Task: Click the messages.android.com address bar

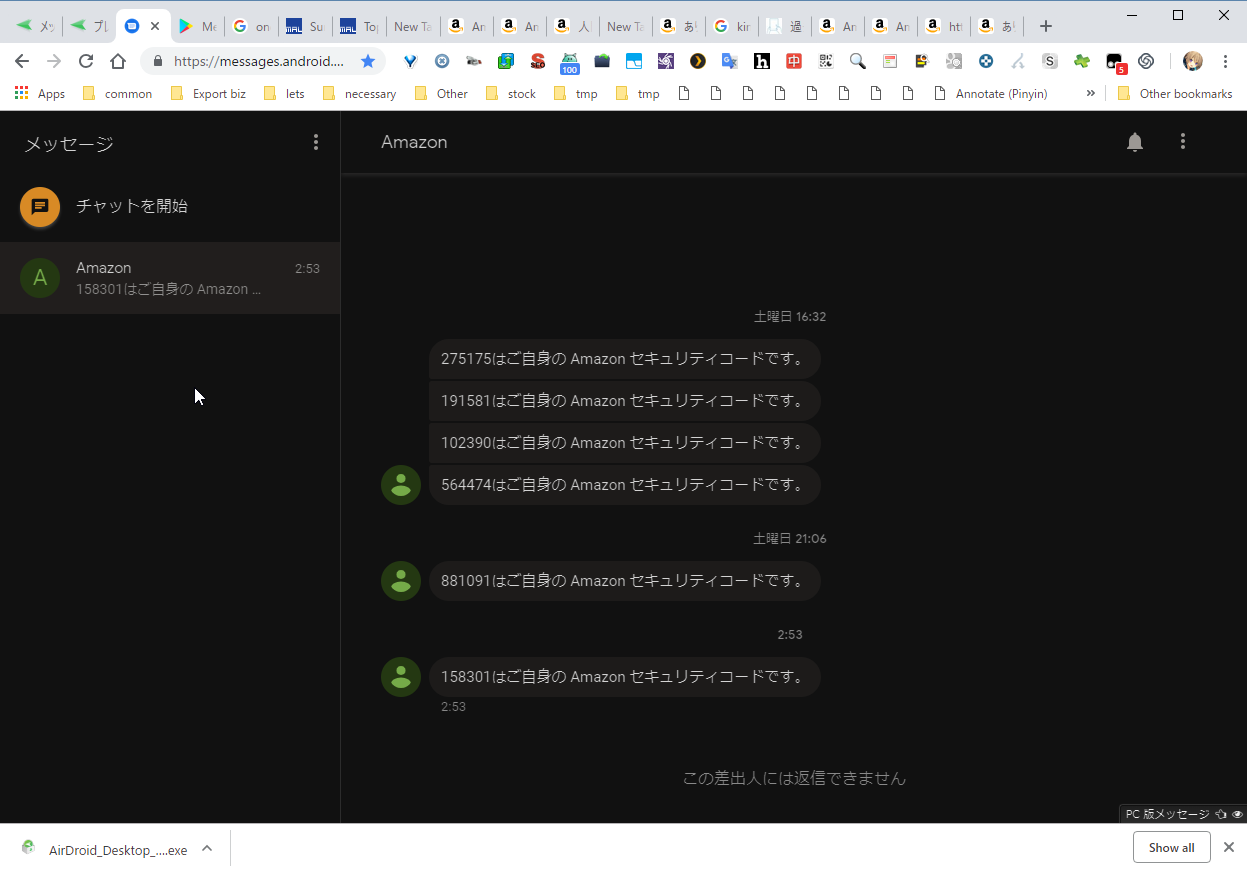Action: (258, 61)
